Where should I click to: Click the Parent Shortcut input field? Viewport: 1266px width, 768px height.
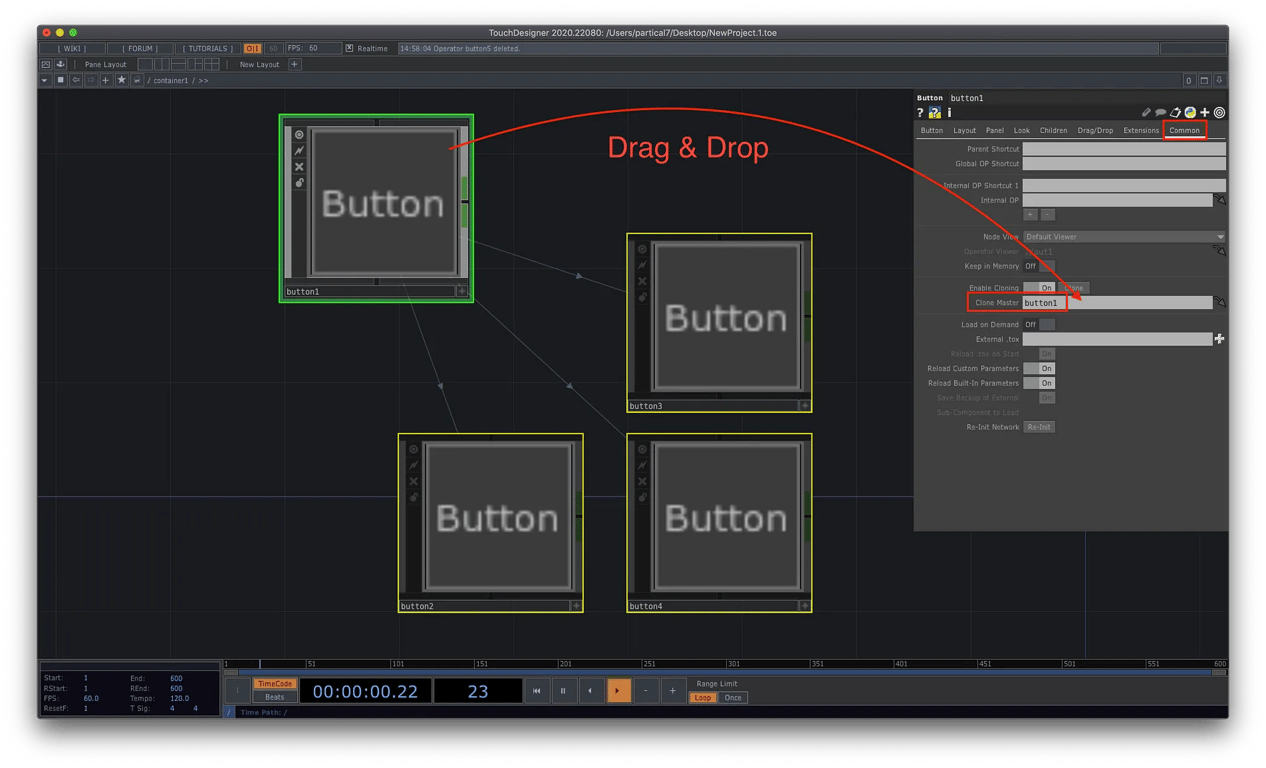point(1124,149)
